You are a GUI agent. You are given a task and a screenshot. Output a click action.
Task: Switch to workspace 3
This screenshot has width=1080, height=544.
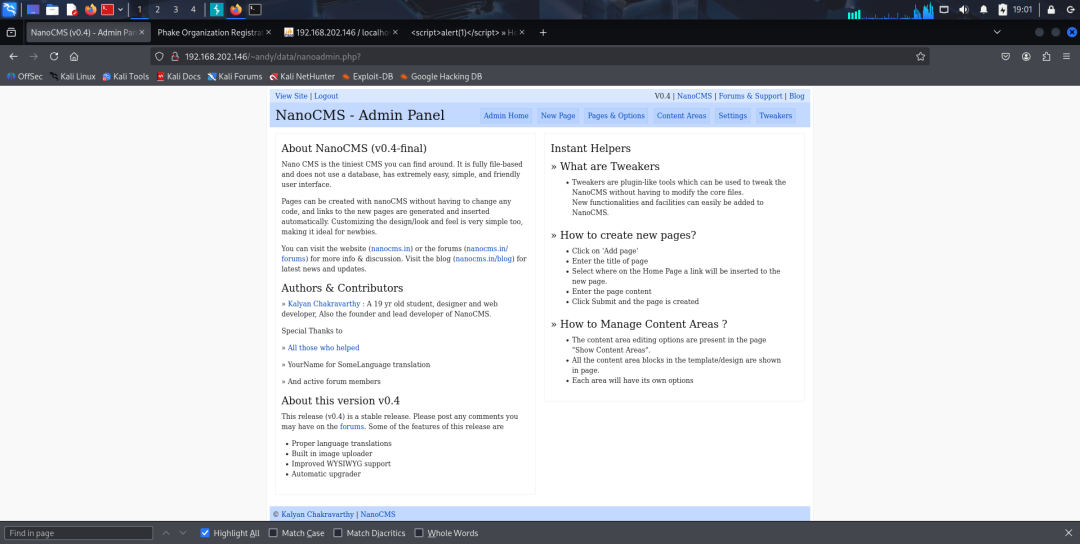[x=175, y=10]
